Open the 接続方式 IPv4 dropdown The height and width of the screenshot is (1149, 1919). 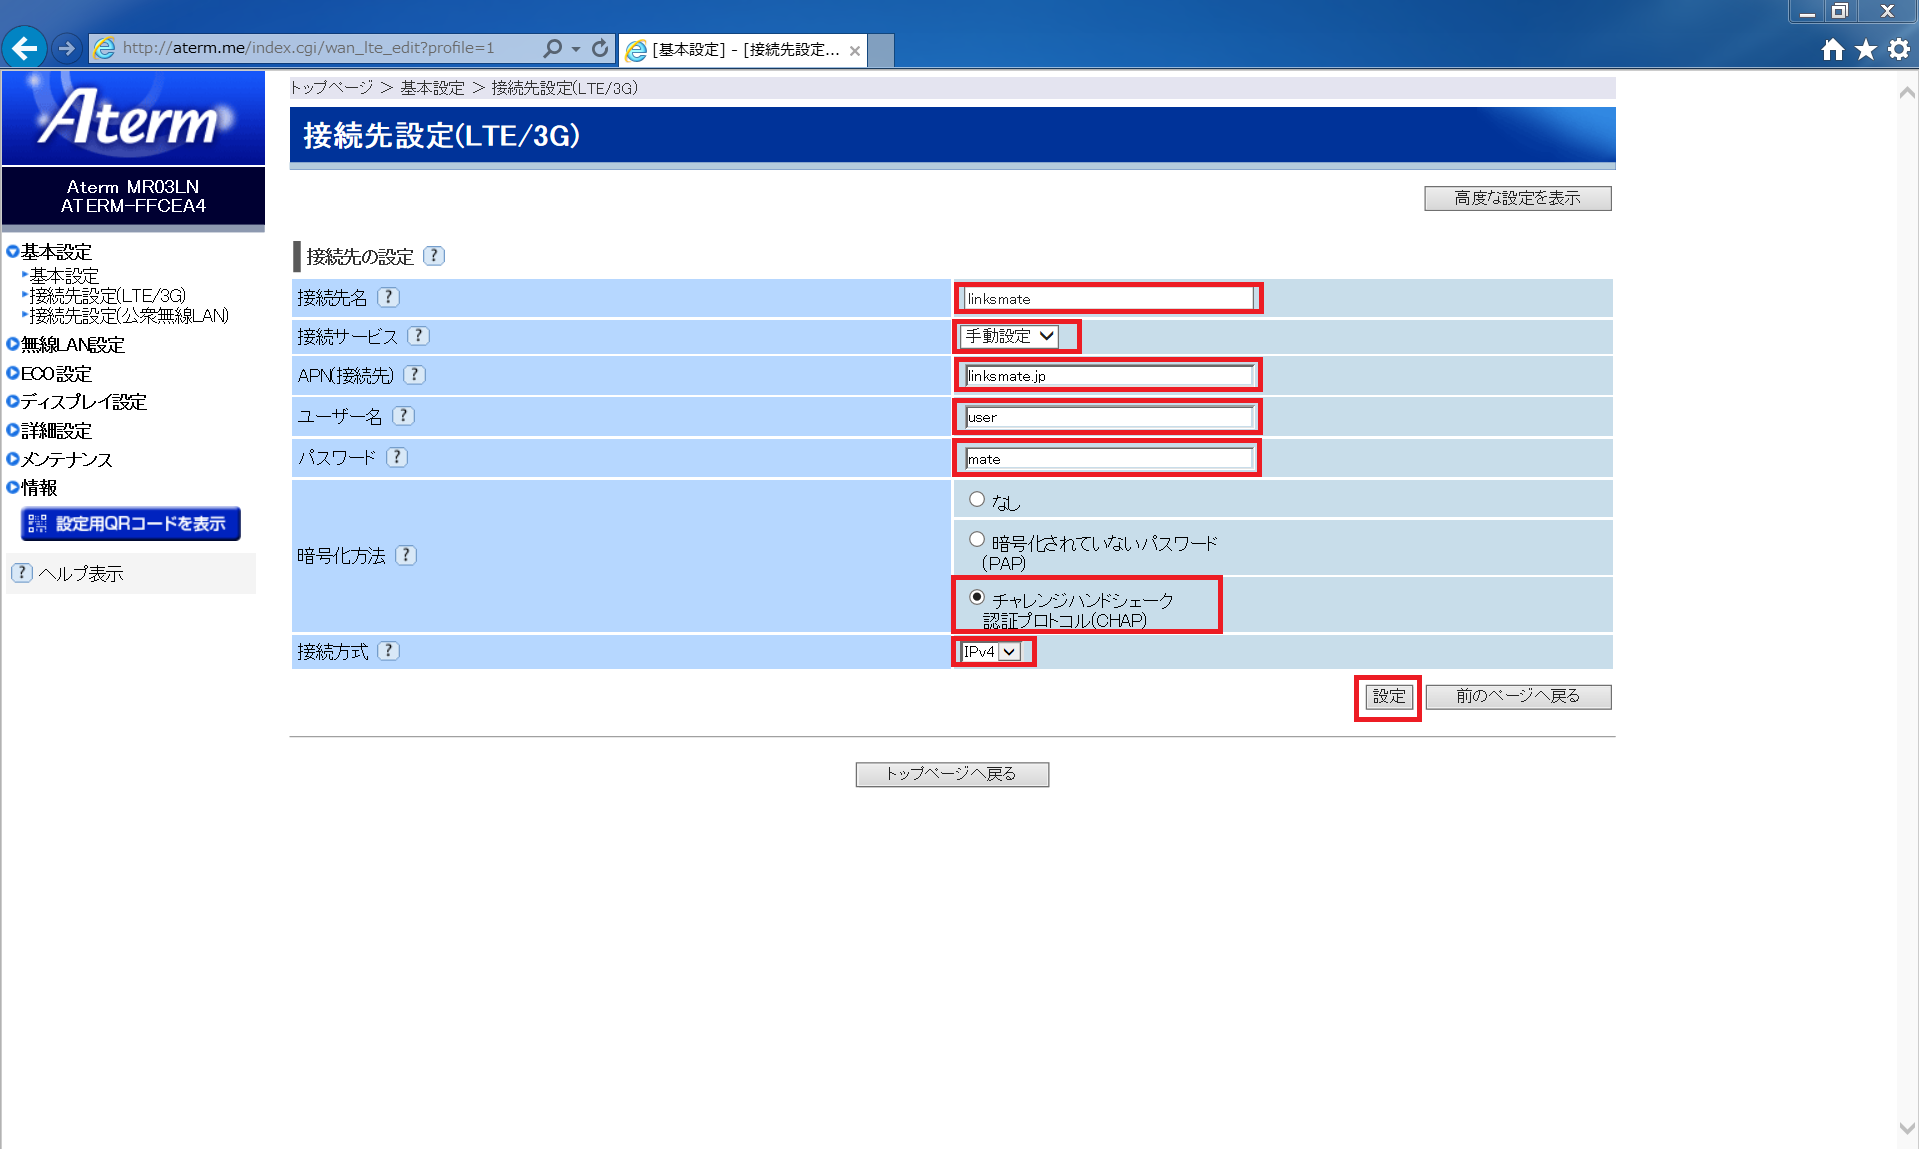[x=991, y=652]
